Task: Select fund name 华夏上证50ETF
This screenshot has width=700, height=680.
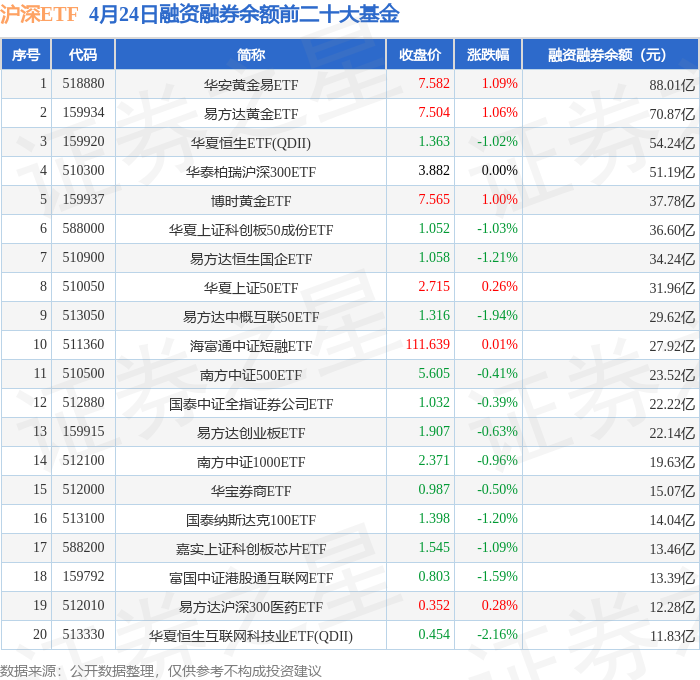Action: click(x=251, y=288)
